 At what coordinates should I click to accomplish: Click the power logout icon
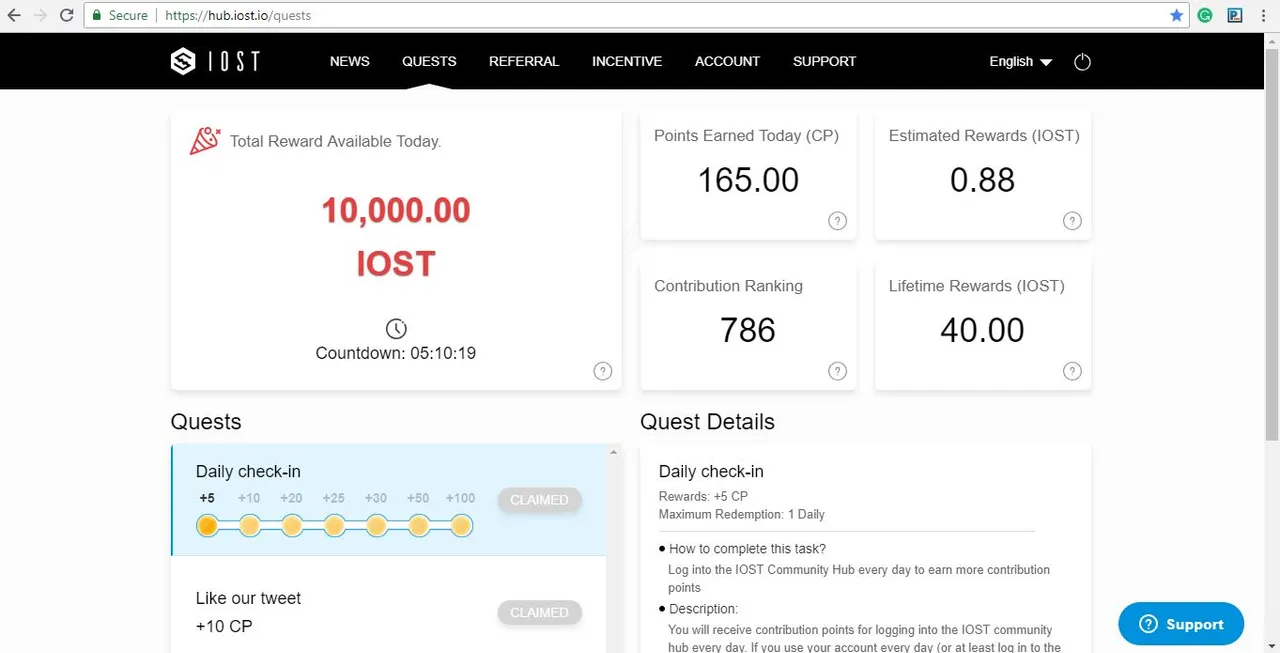tap(1082, 62)
